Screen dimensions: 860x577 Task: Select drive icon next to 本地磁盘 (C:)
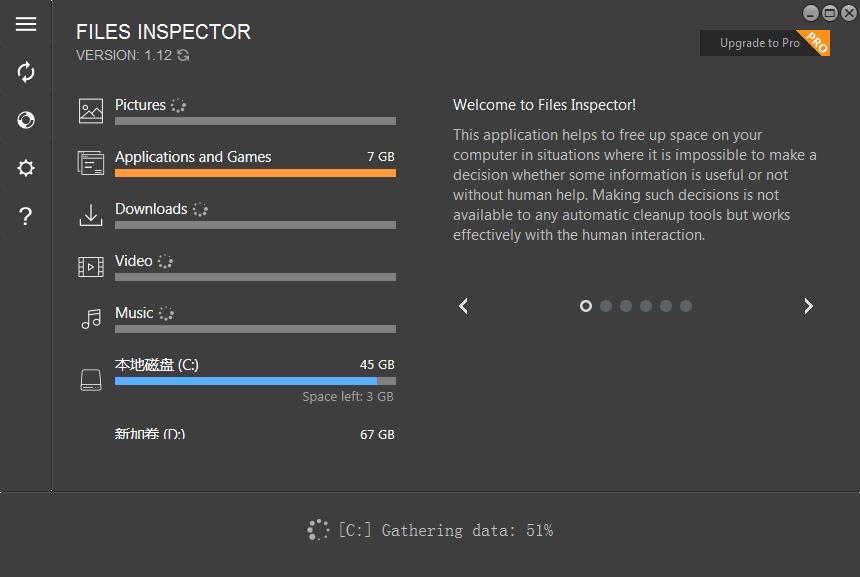tap(90, 379)
